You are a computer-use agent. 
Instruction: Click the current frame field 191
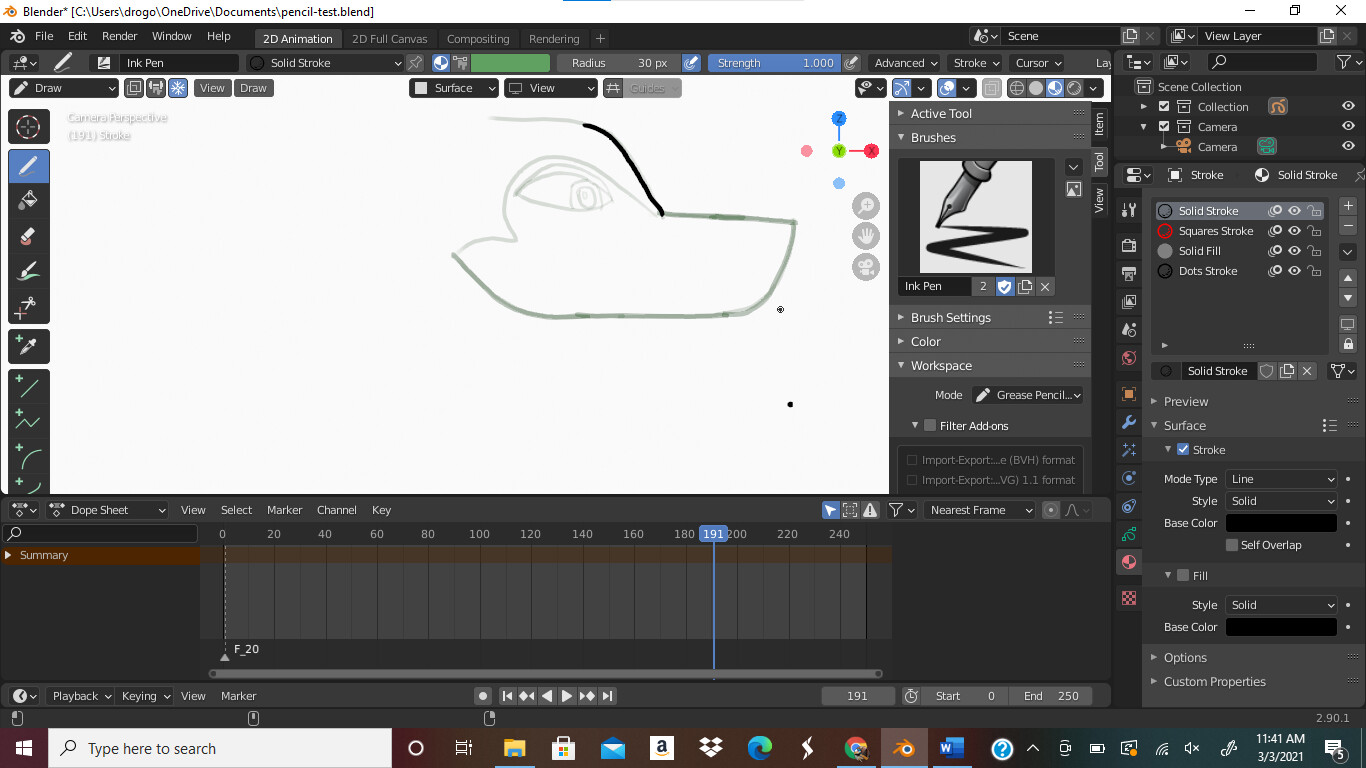[x=858, y=696]
